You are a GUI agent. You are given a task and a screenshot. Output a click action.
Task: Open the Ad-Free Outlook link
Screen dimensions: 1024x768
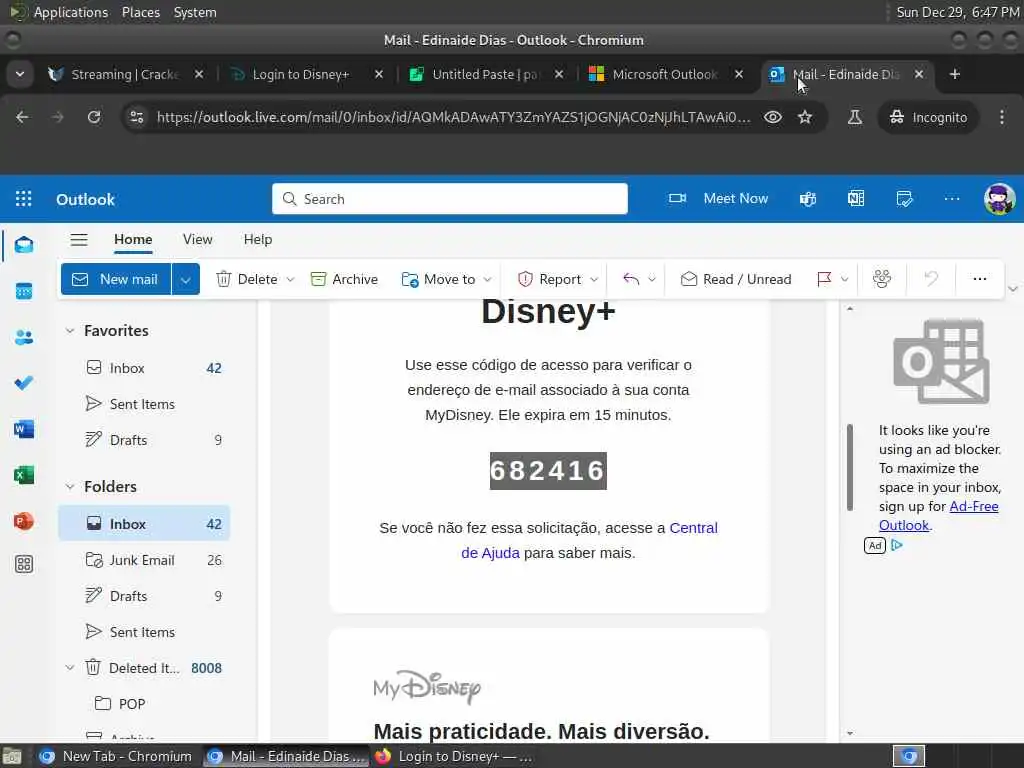click(938, 516)
